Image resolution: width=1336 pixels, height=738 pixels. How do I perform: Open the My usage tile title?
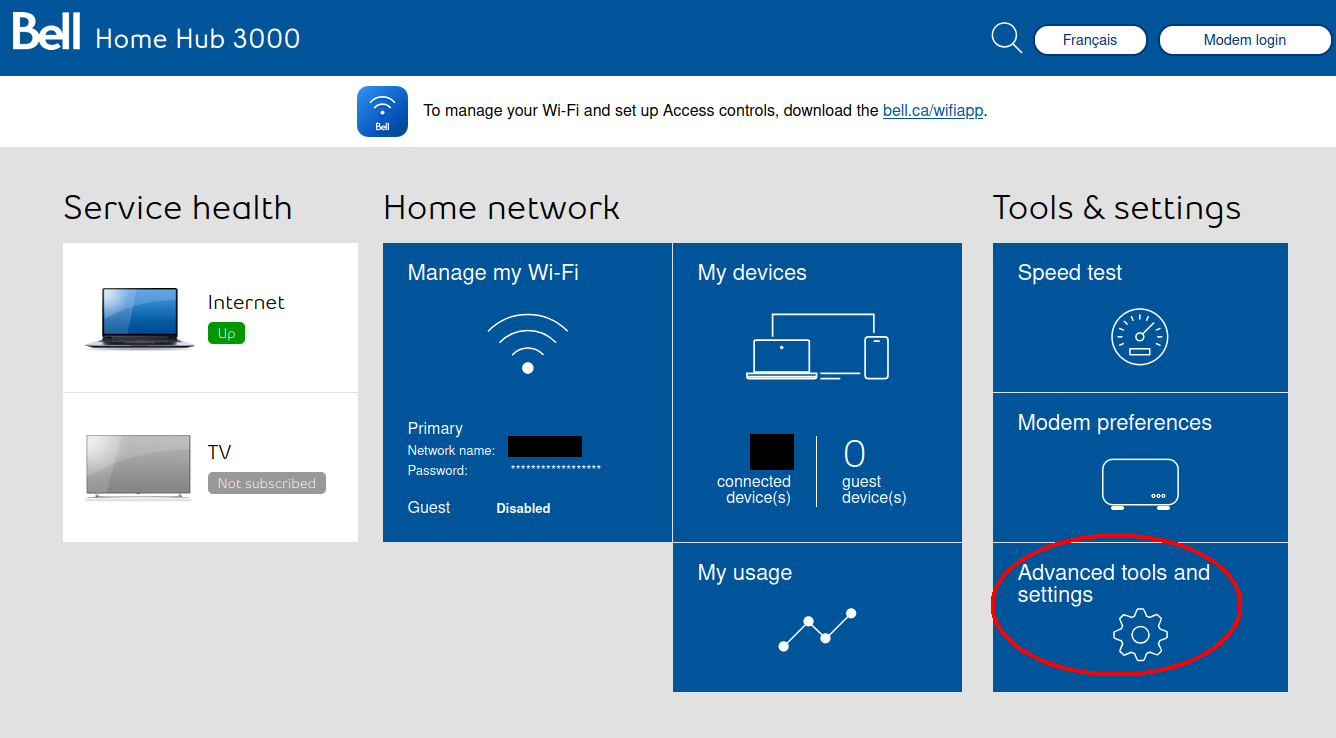(x=745, y=573)
